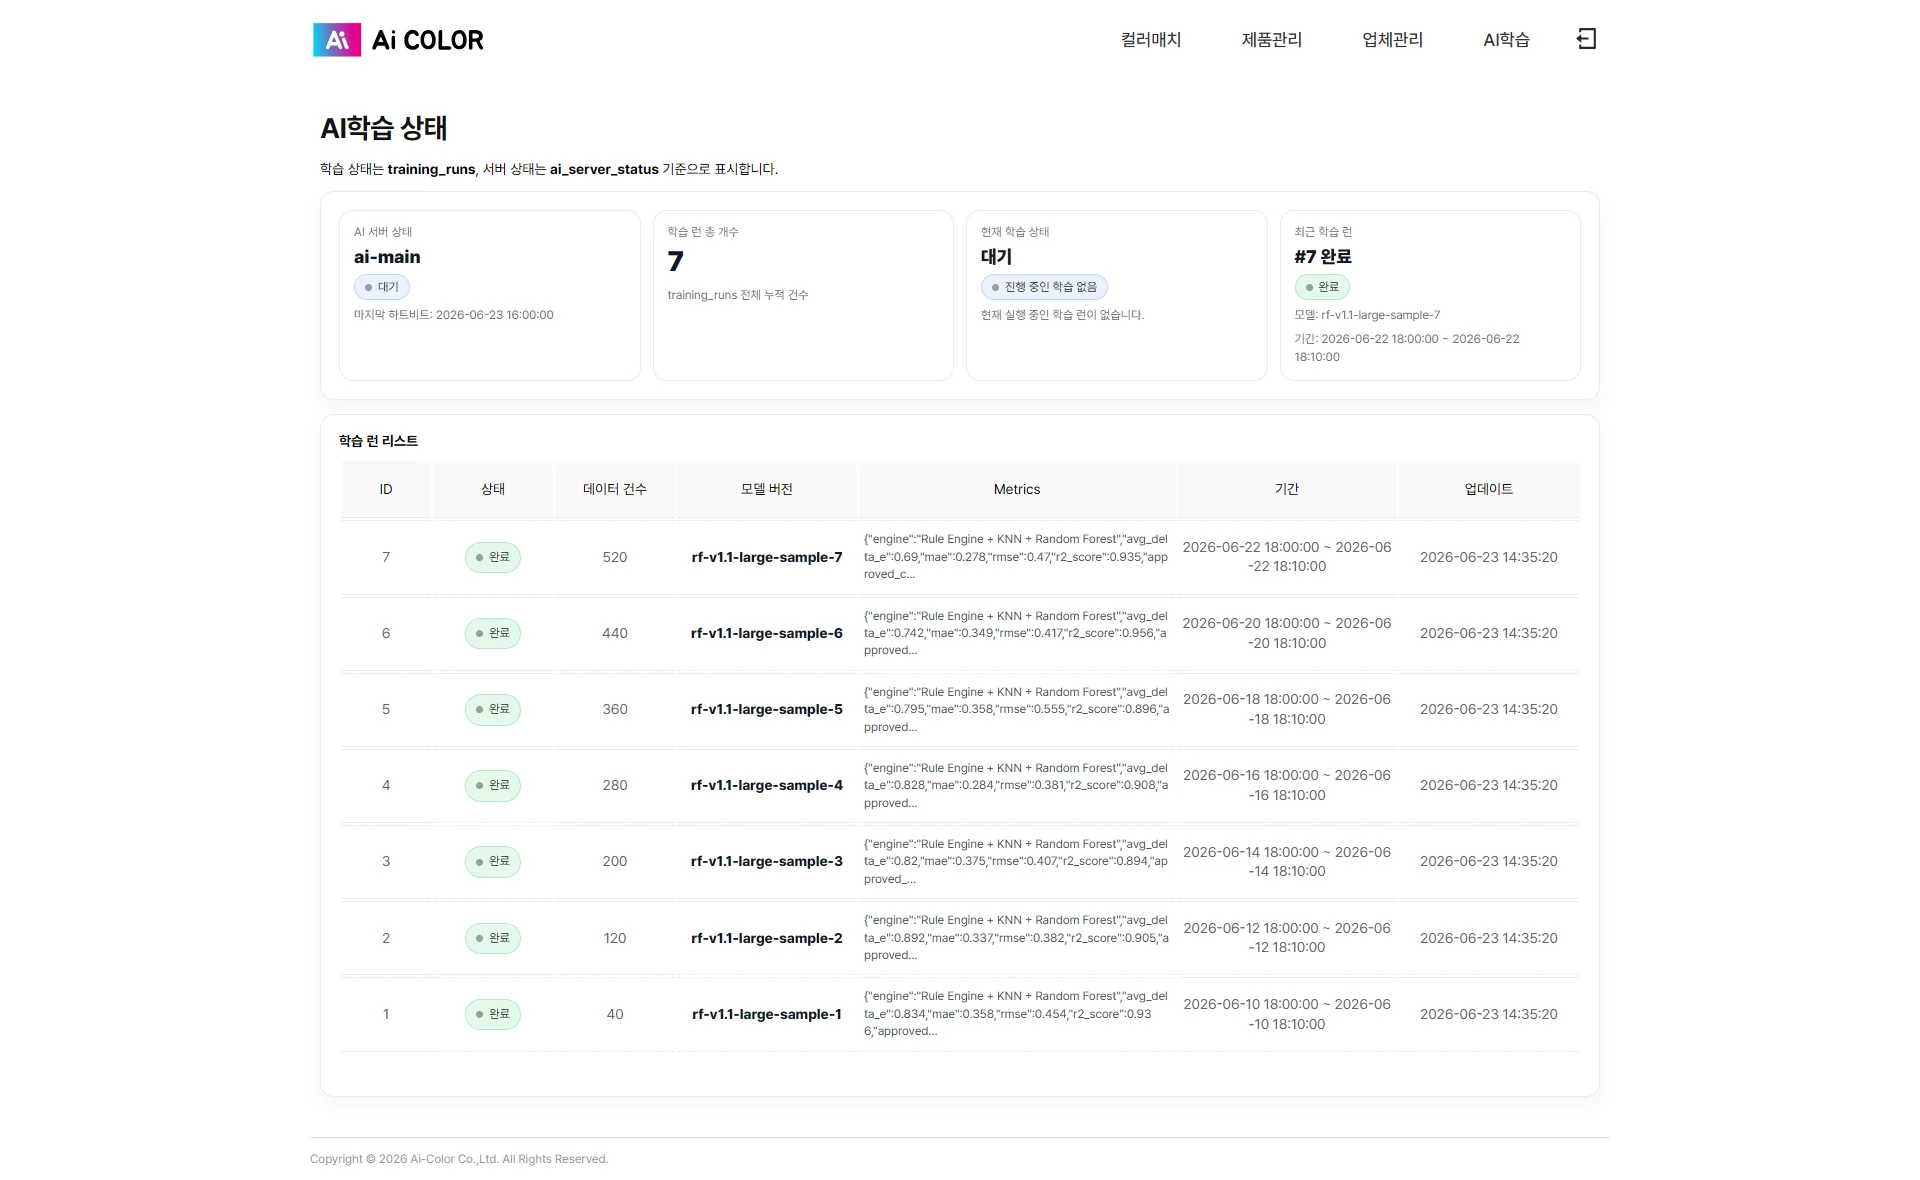Image resolution: width=1920 pixels, height=1180 pixels.
Task: Click the #7 완료 heading
Action: pyautogui.click(x=1322, y=257)
